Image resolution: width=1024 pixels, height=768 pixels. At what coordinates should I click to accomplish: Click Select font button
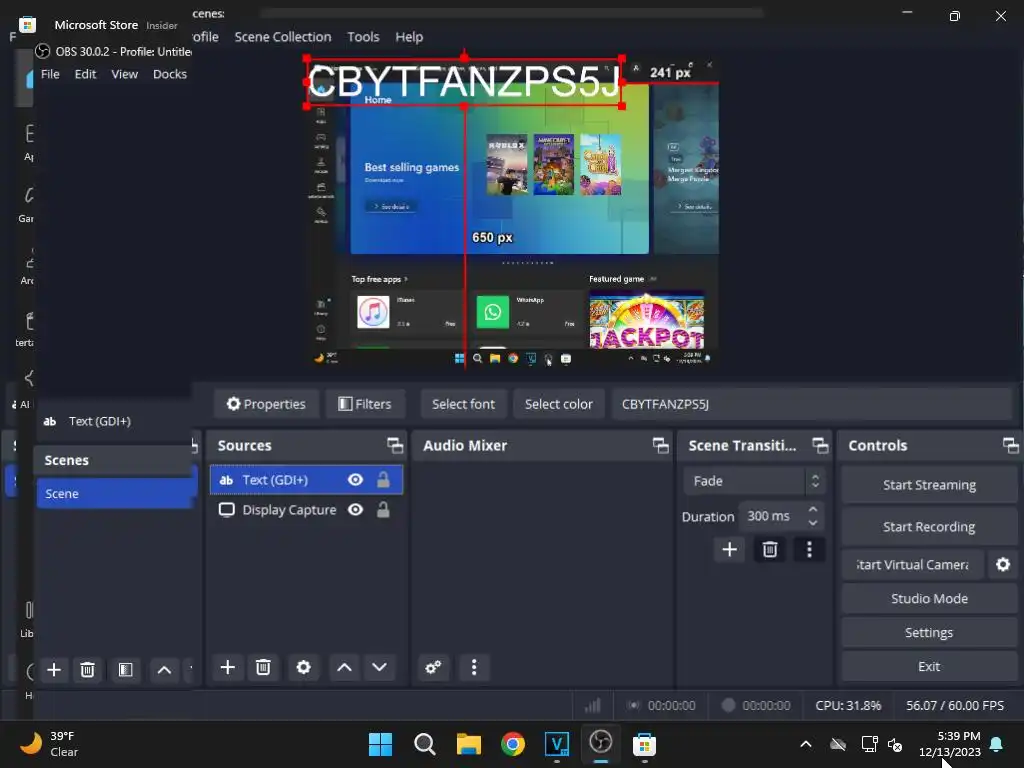[x=464, y=404]
